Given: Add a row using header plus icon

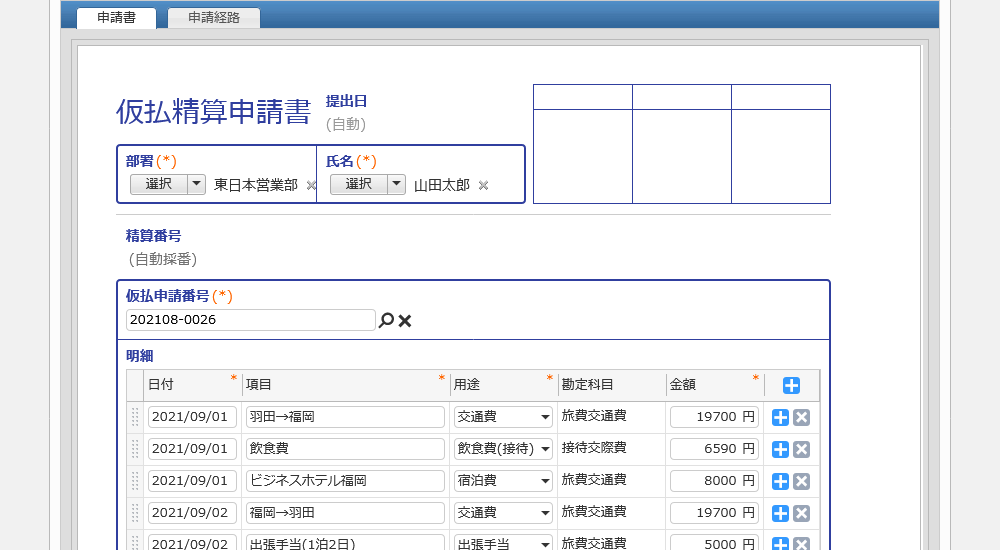Looking at the screenshot, I should [791, 386].
